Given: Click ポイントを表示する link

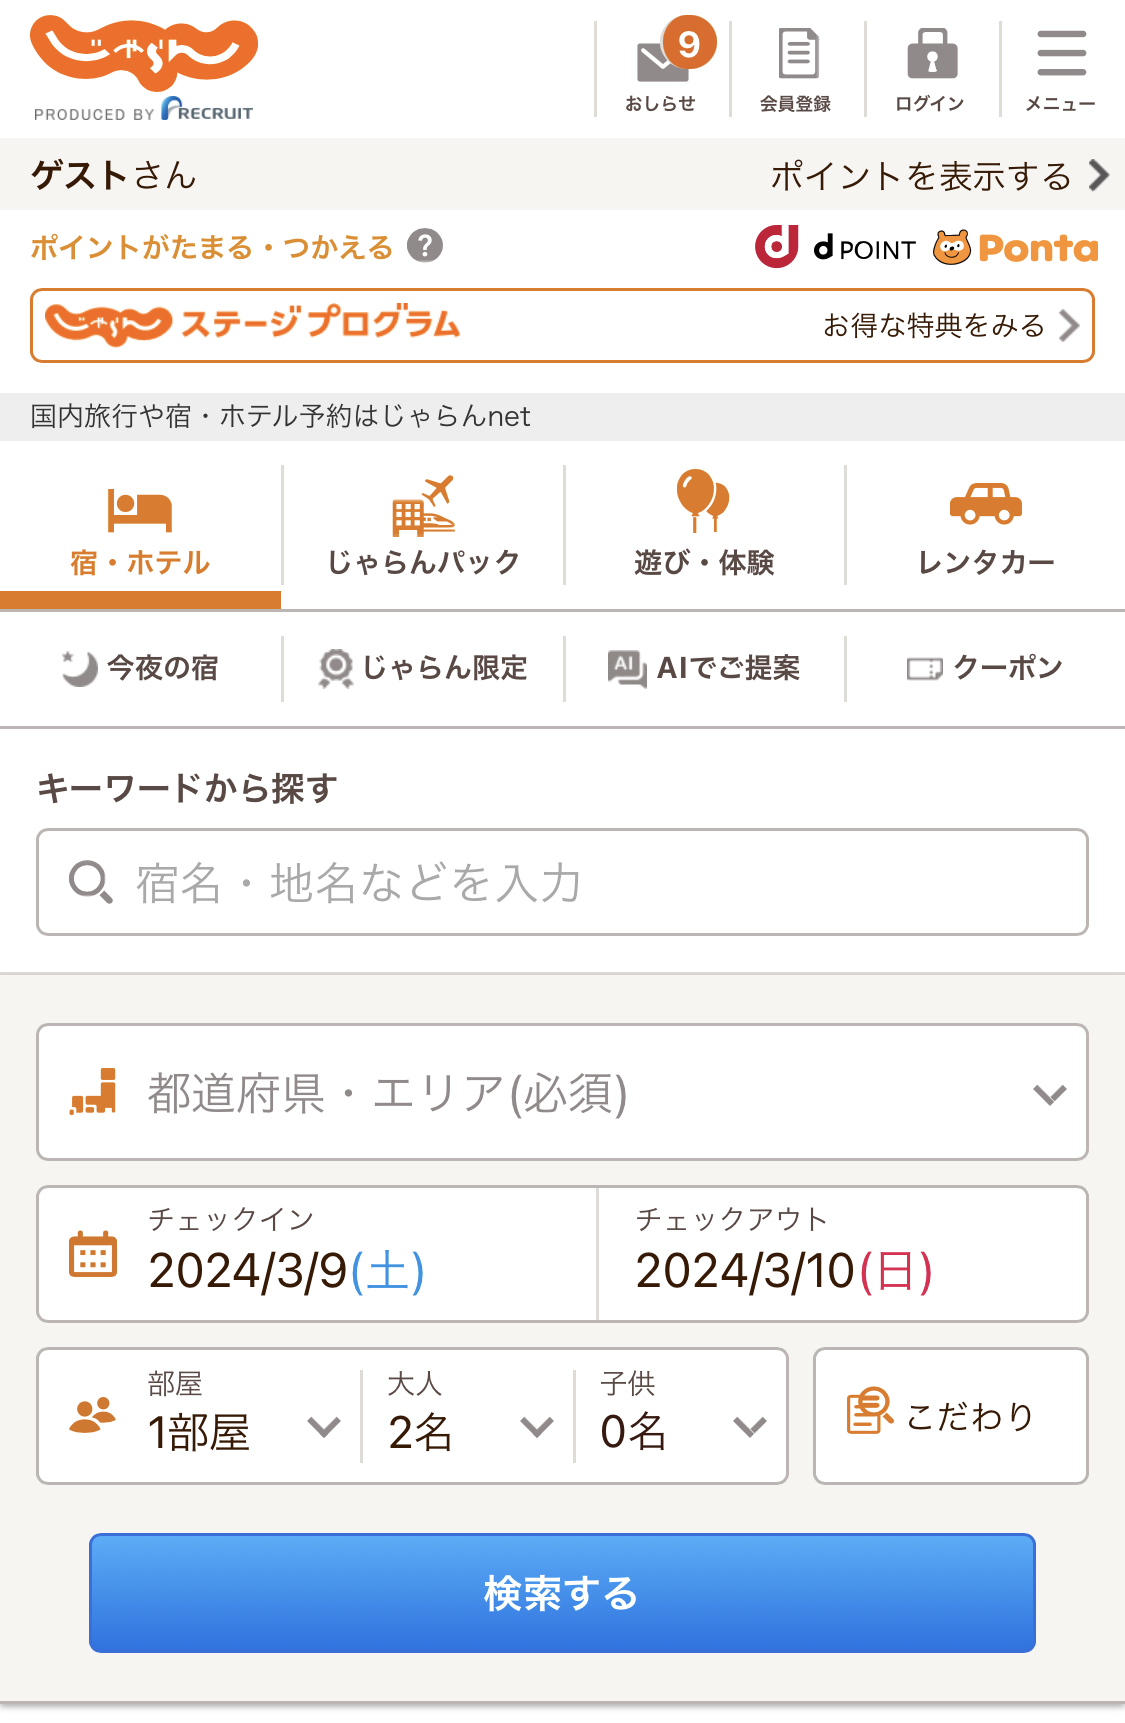Looking at the screenshot, I should coord(938,176).
